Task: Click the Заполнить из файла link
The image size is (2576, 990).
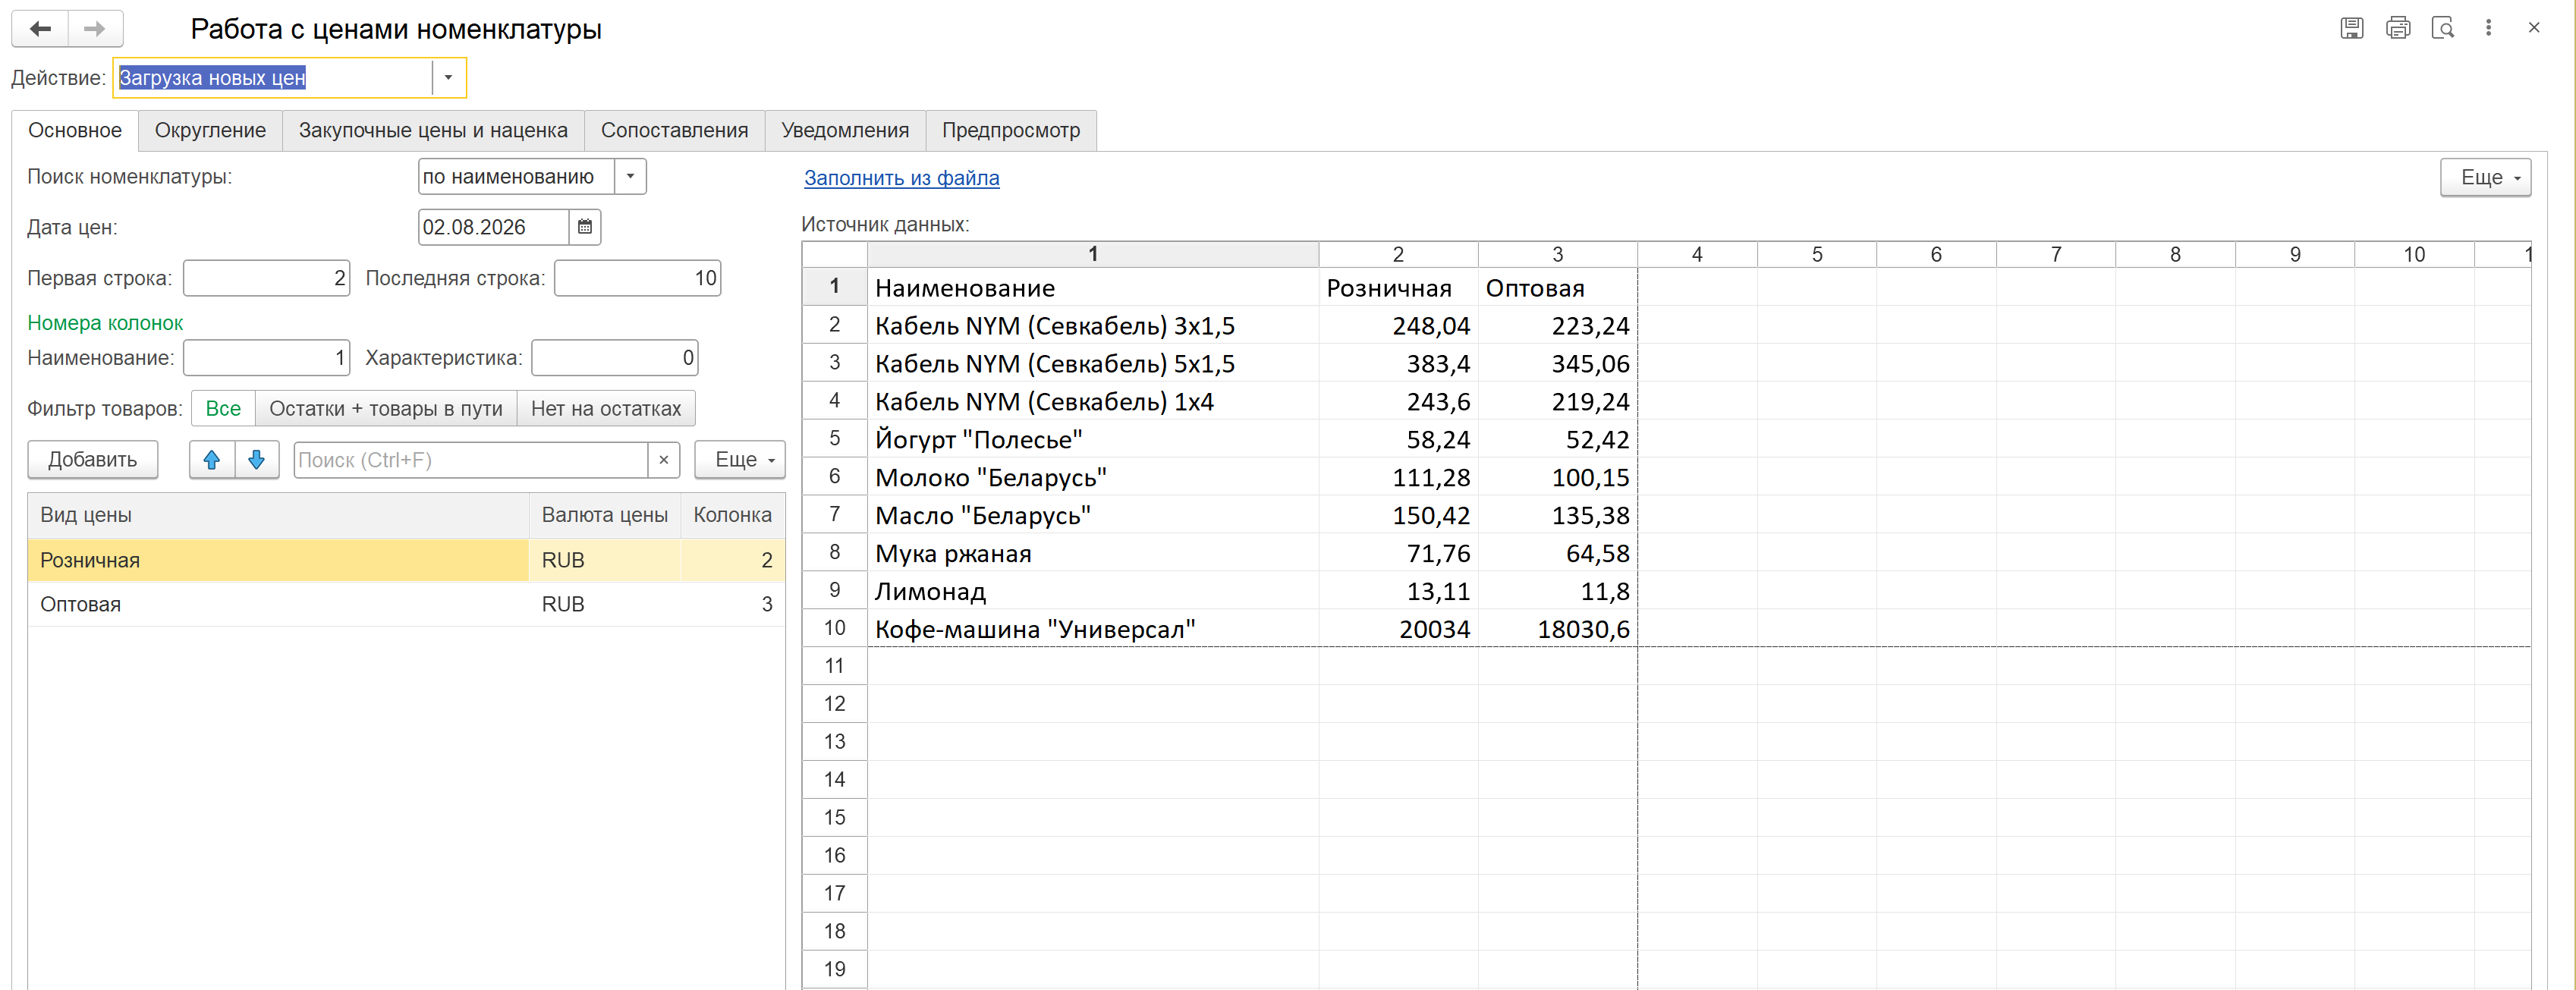Action: click(901, 178)
